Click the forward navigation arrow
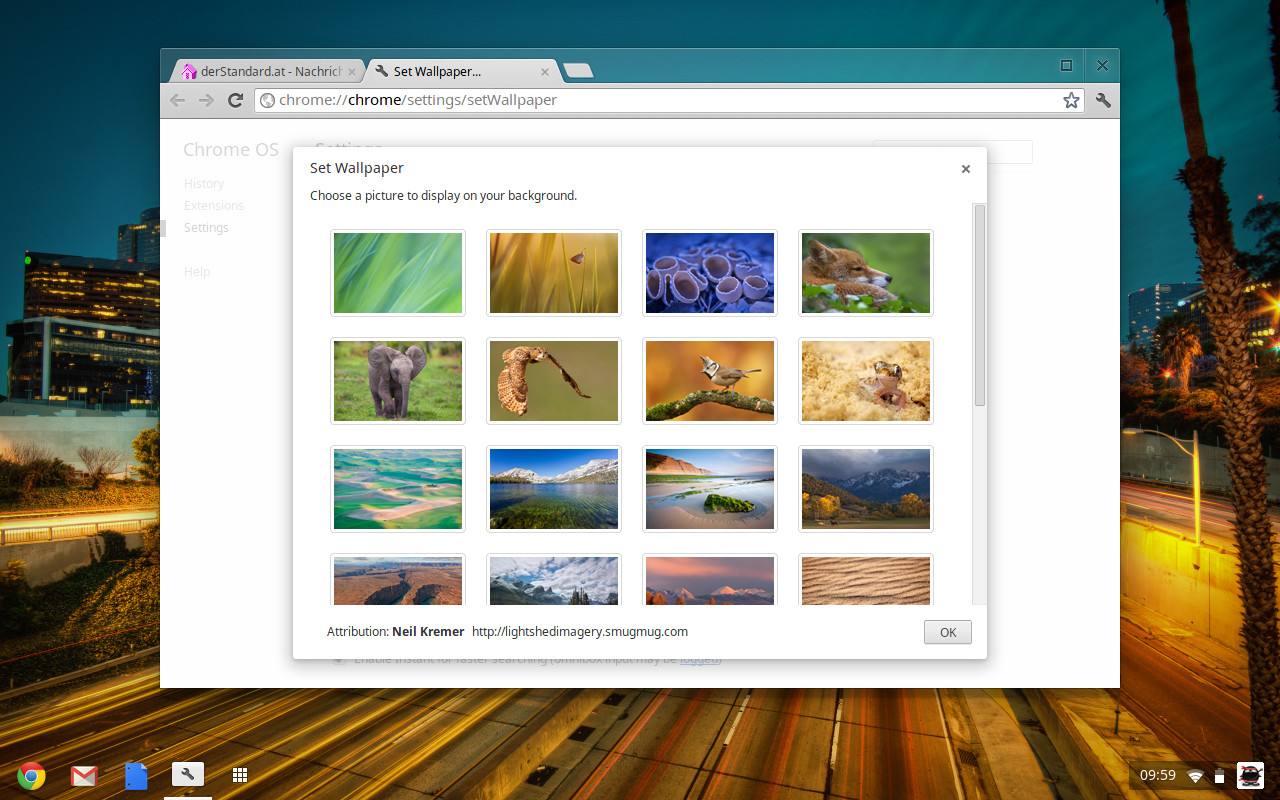 [x=206, y=100]
